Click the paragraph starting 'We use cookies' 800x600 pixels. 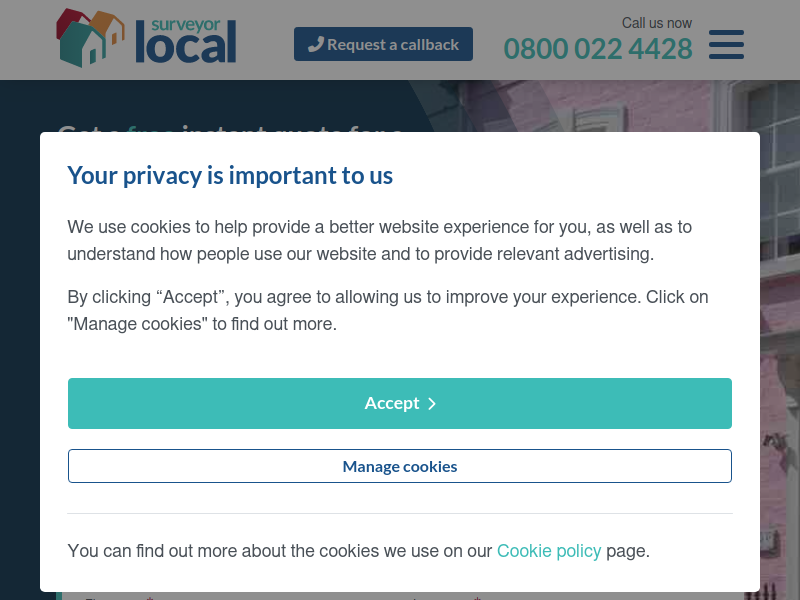point(380,240)
